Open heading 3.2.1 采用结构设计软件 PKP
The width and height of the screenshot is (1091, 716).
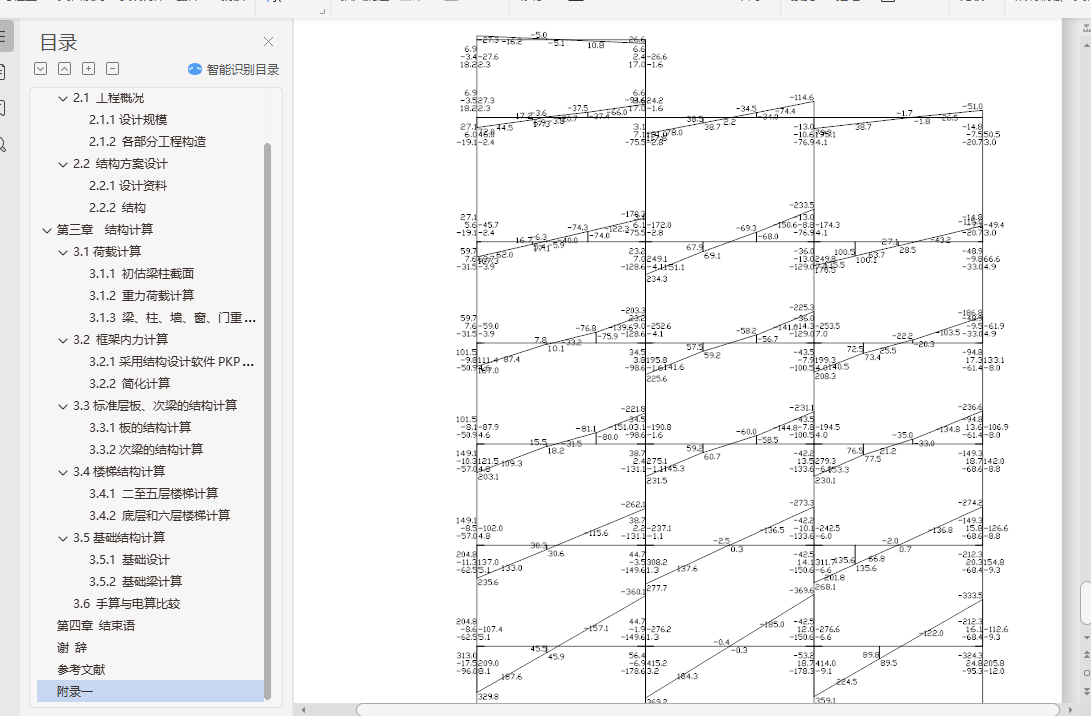pos(172,362)
